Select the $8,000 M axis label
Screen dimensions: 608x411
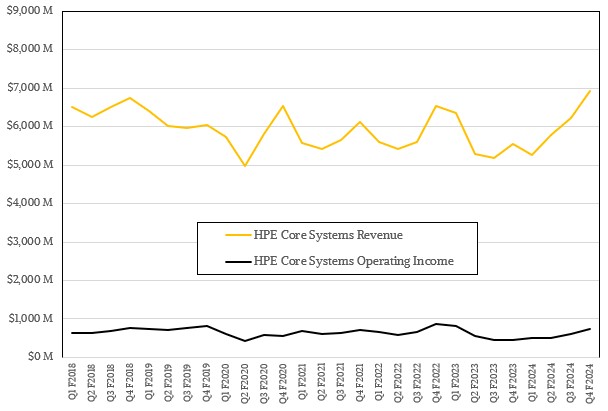click(30, 49)
